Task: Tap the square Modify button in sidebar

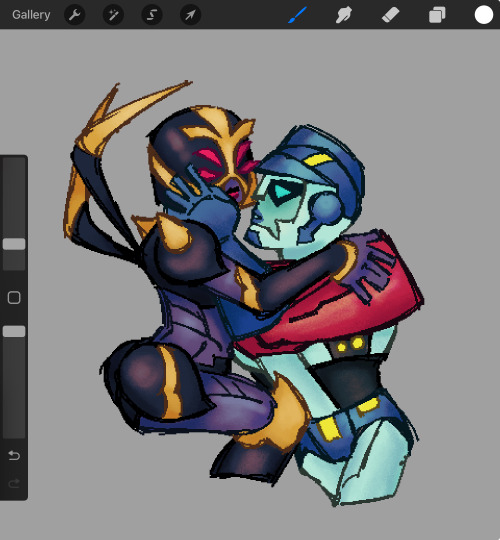Action: (x=14, y=298)
